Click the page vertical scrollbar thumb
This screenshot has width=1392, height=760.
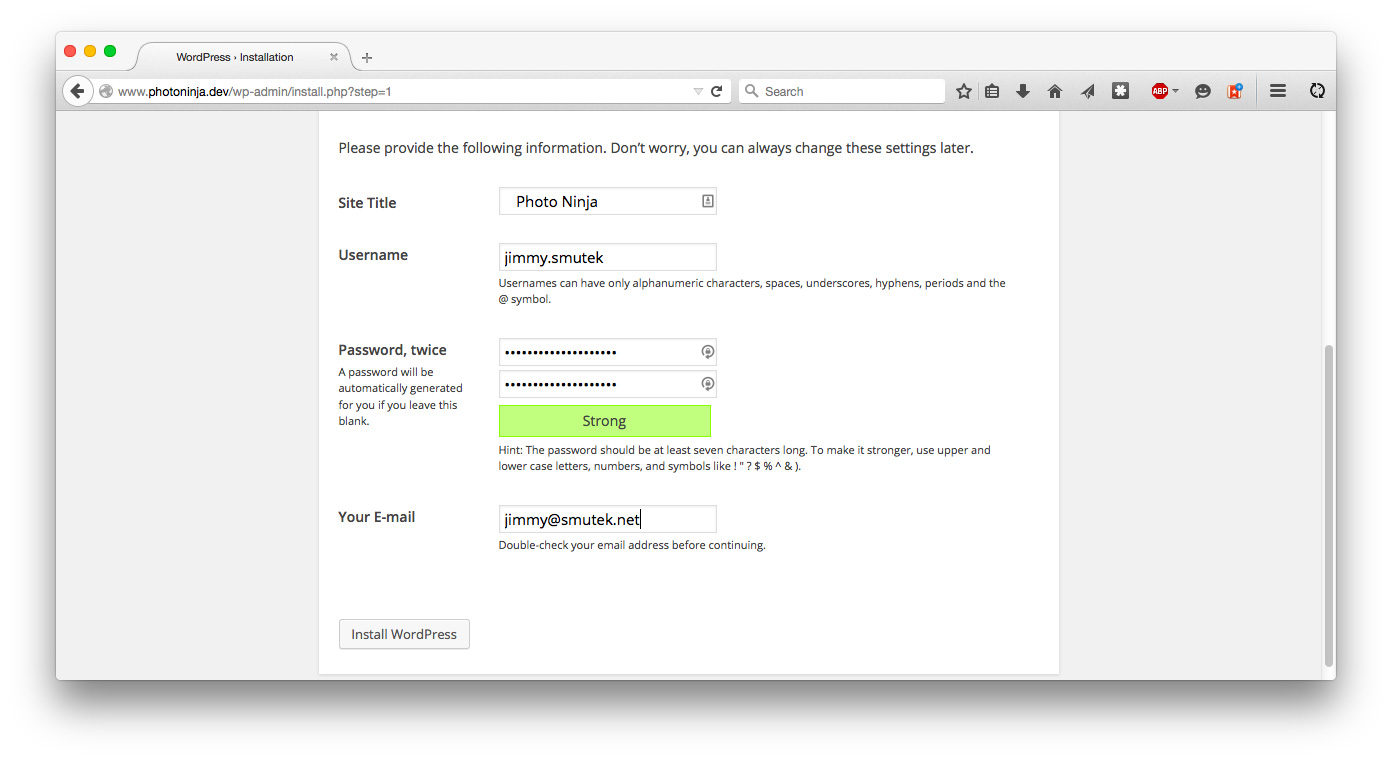(x=1328, y=505)
